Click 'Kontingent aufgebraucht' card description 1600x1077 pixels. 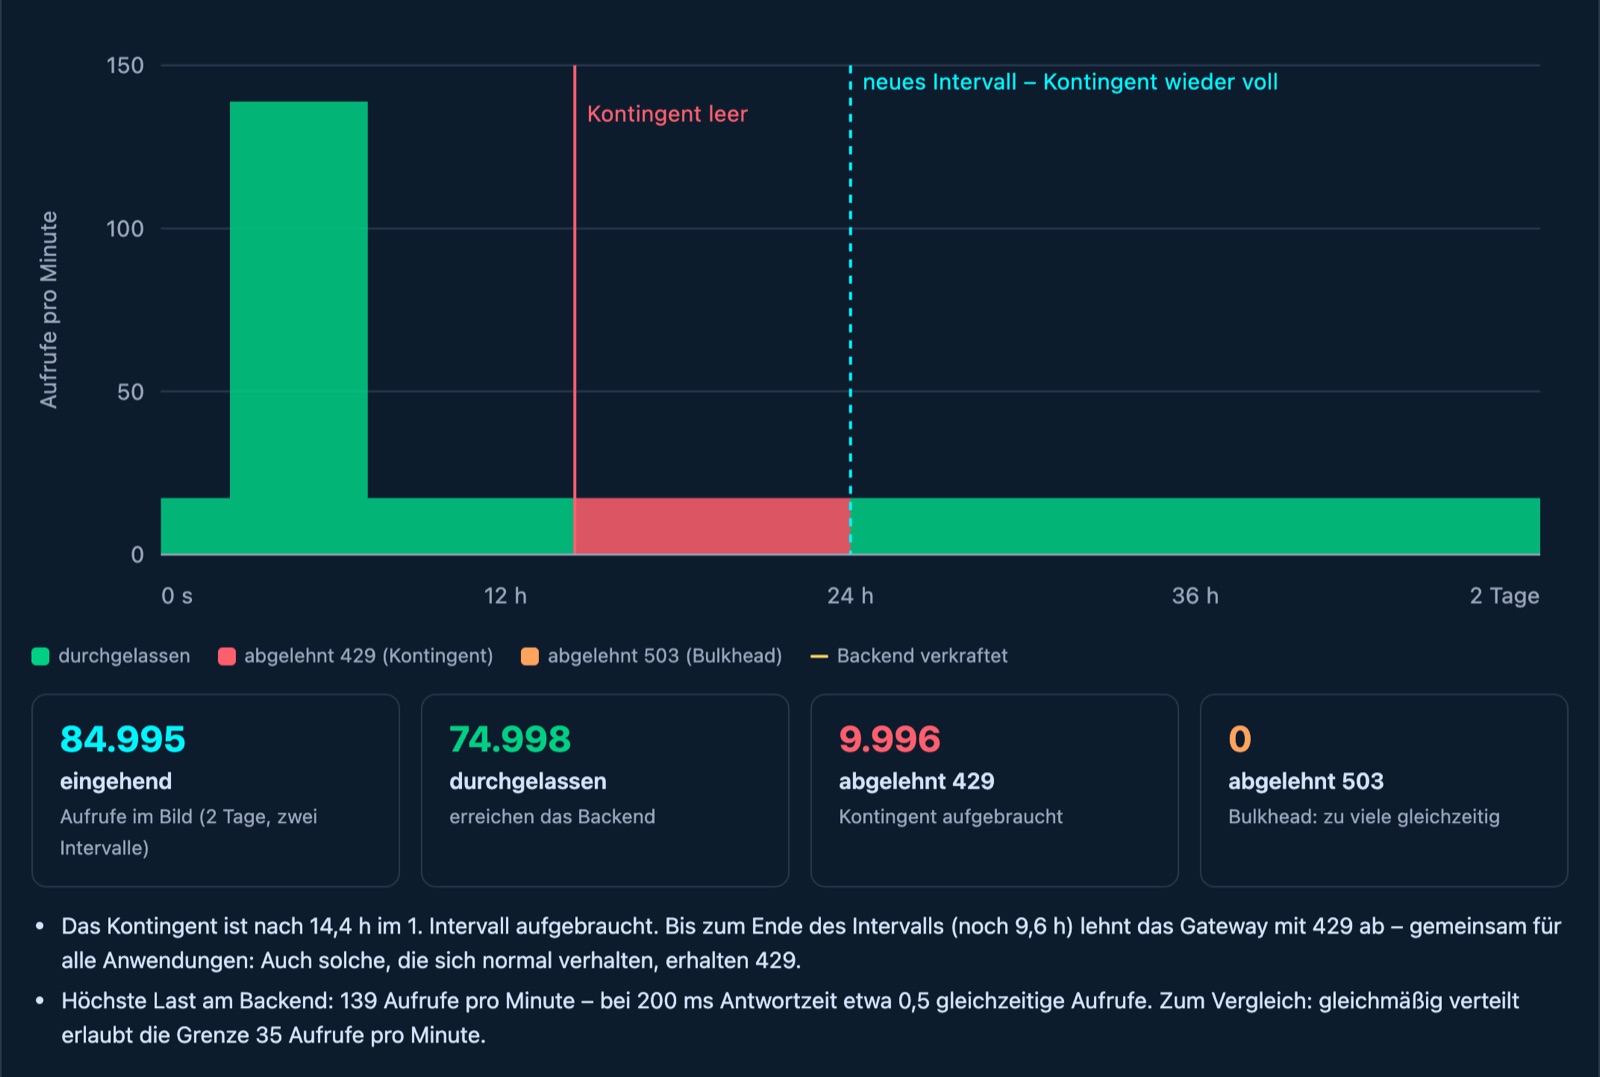tap(951, 816)
